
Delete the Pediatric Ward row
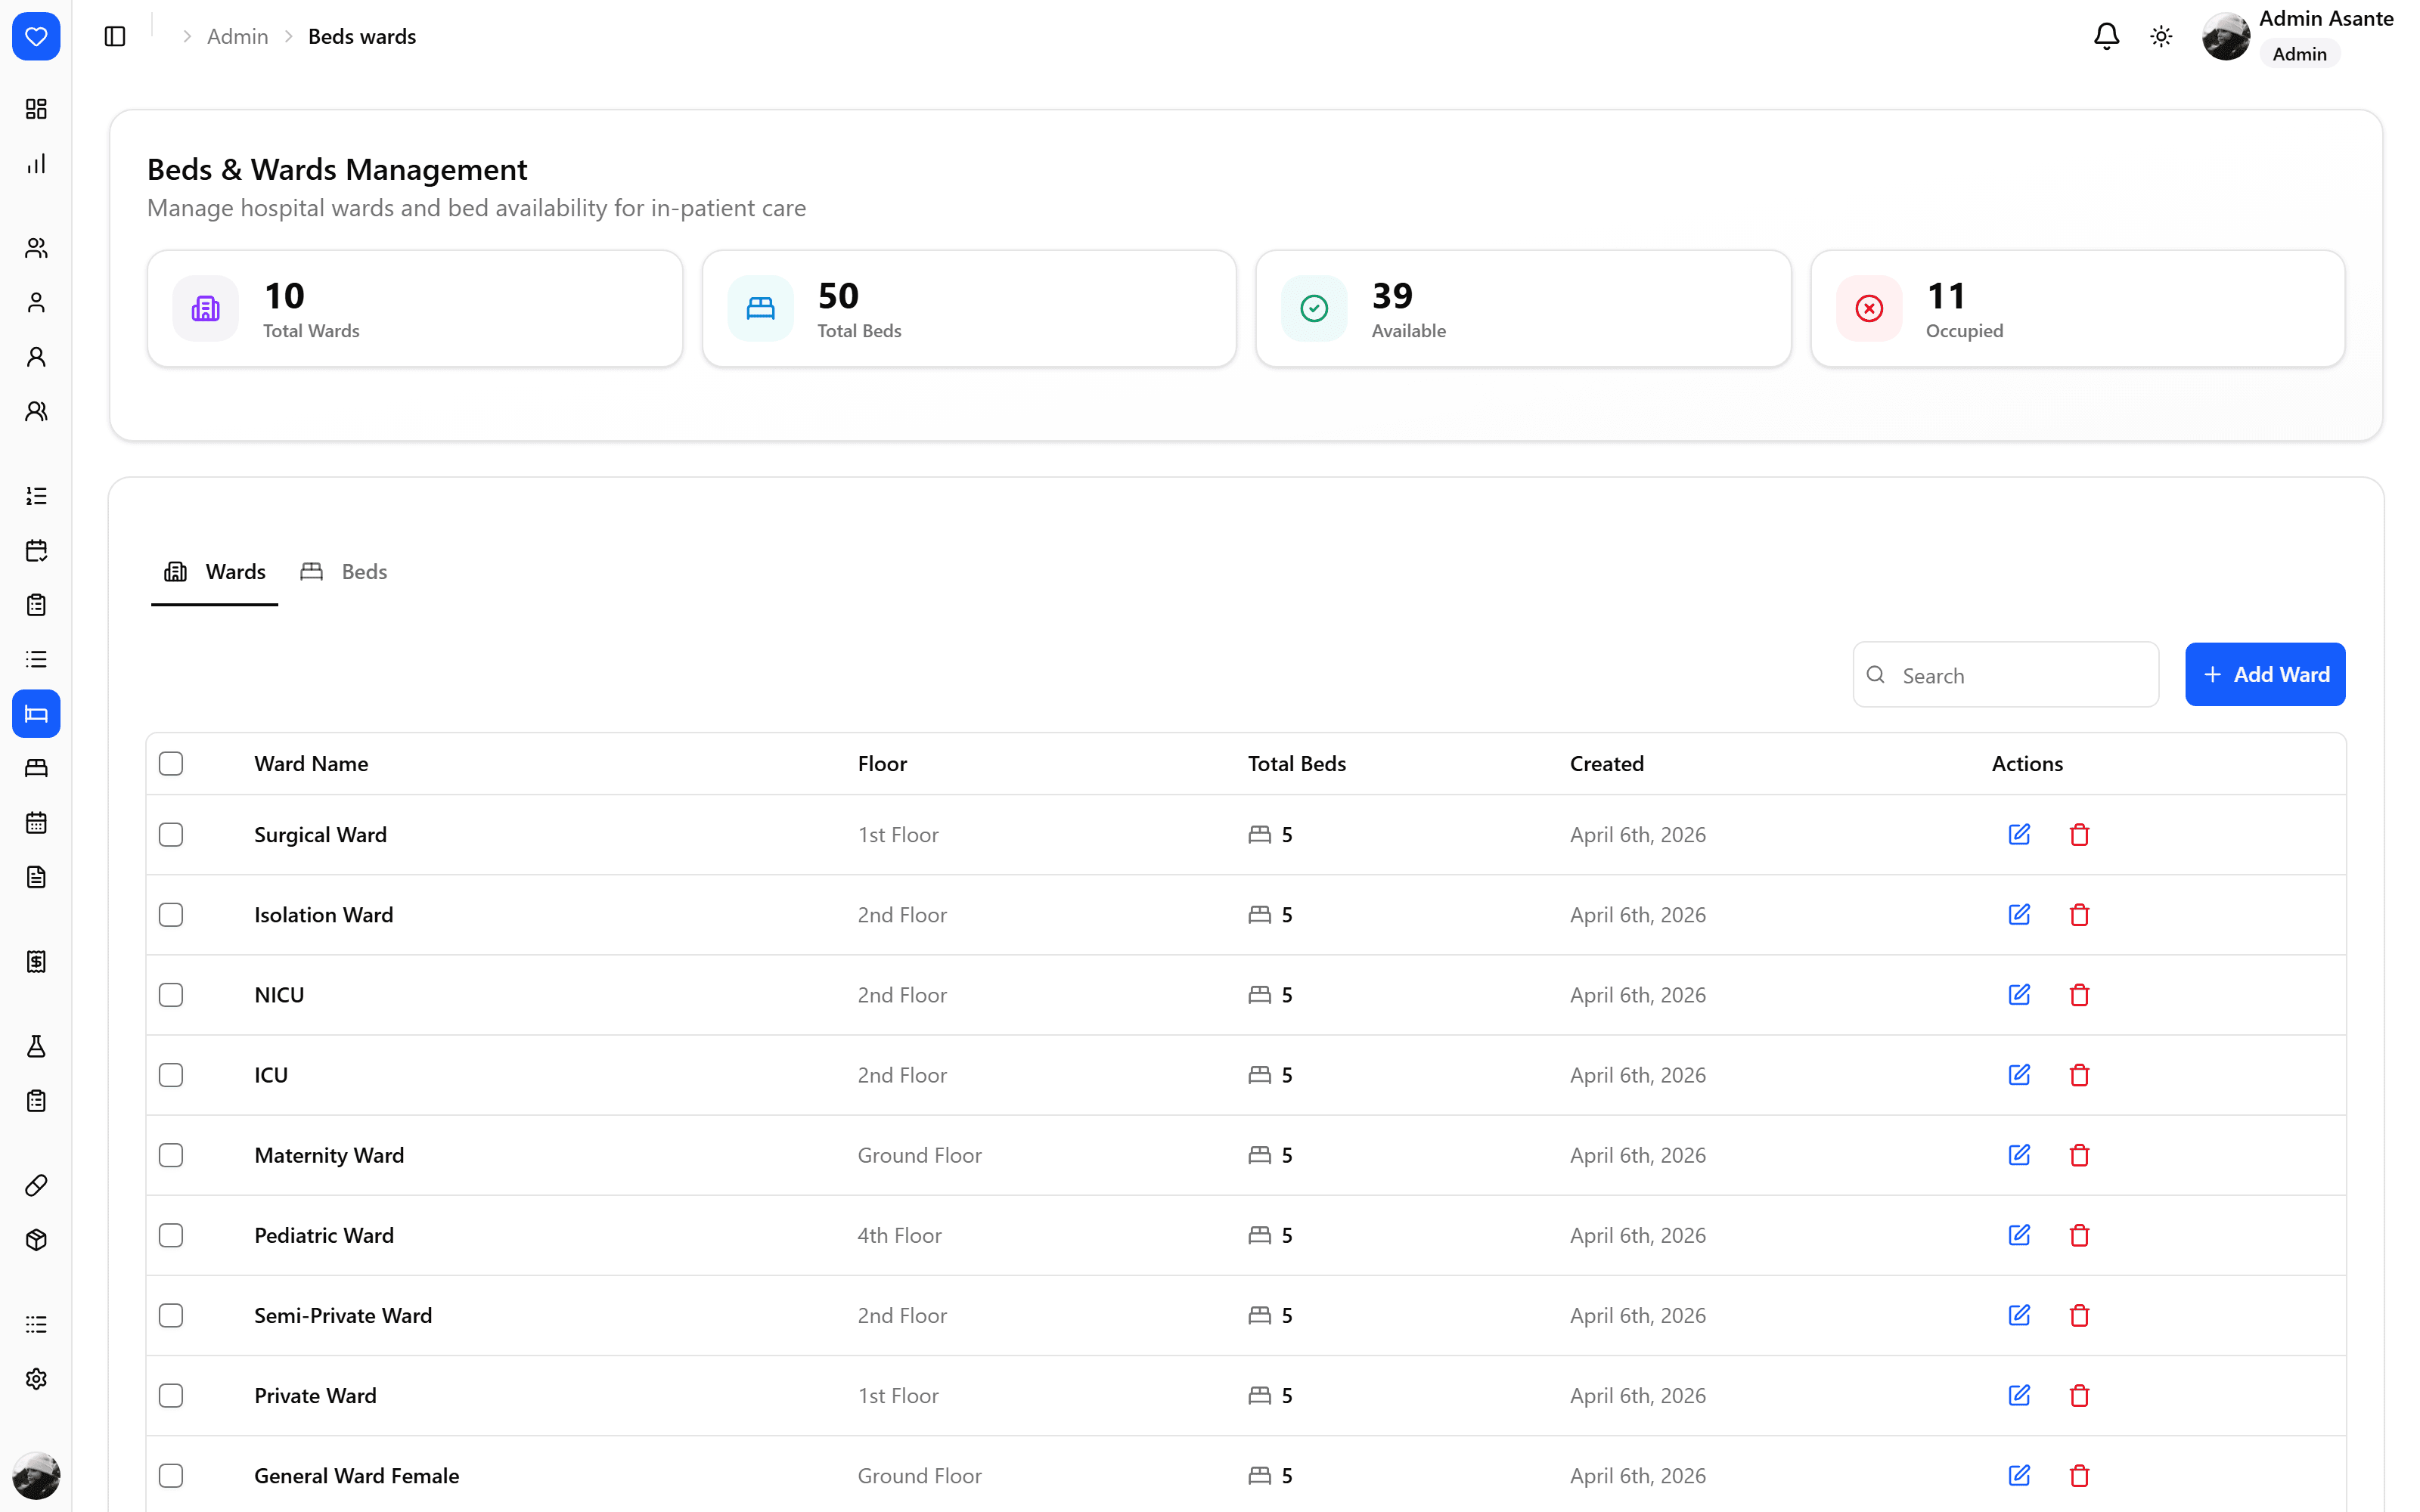pyautogui.click(x=2079, y=1236)
